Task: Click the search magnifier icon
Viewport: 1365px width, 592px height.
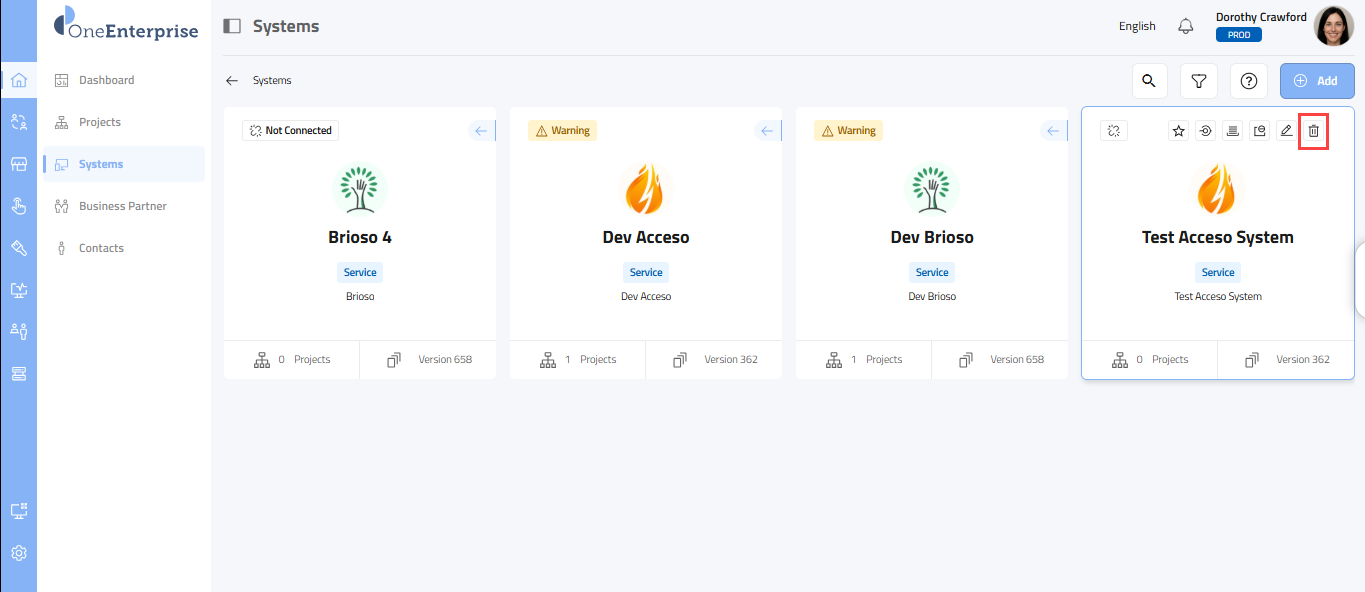Action: click(x=1149, y=81)
